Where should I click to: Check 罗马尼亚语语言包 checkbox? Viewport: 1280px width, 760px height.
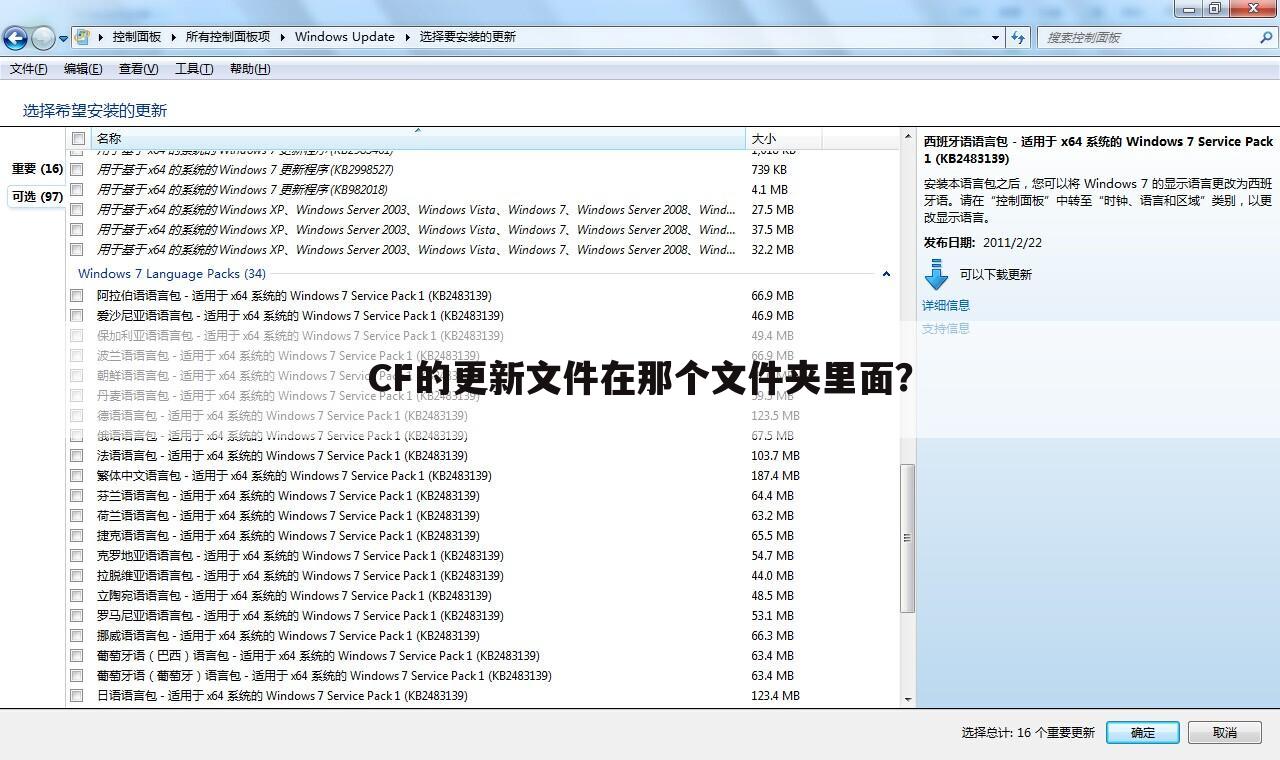click(77, 616)
